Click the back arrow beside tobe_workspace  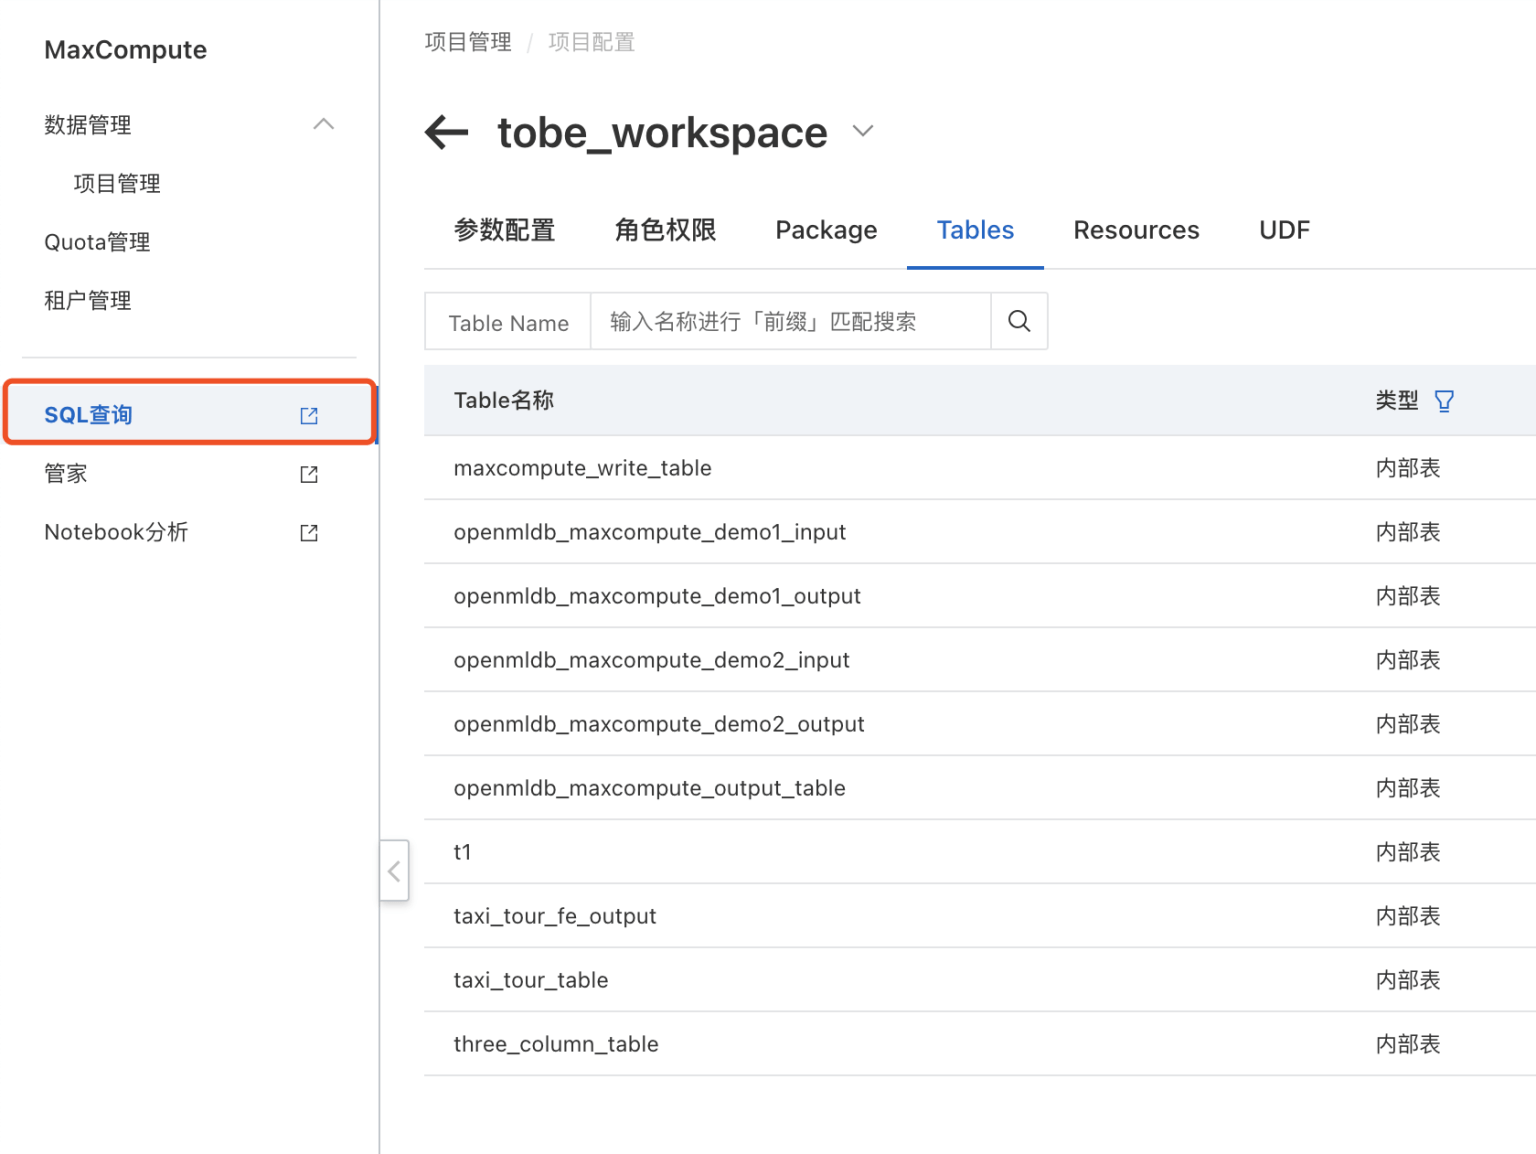click(x=446, y=132)
